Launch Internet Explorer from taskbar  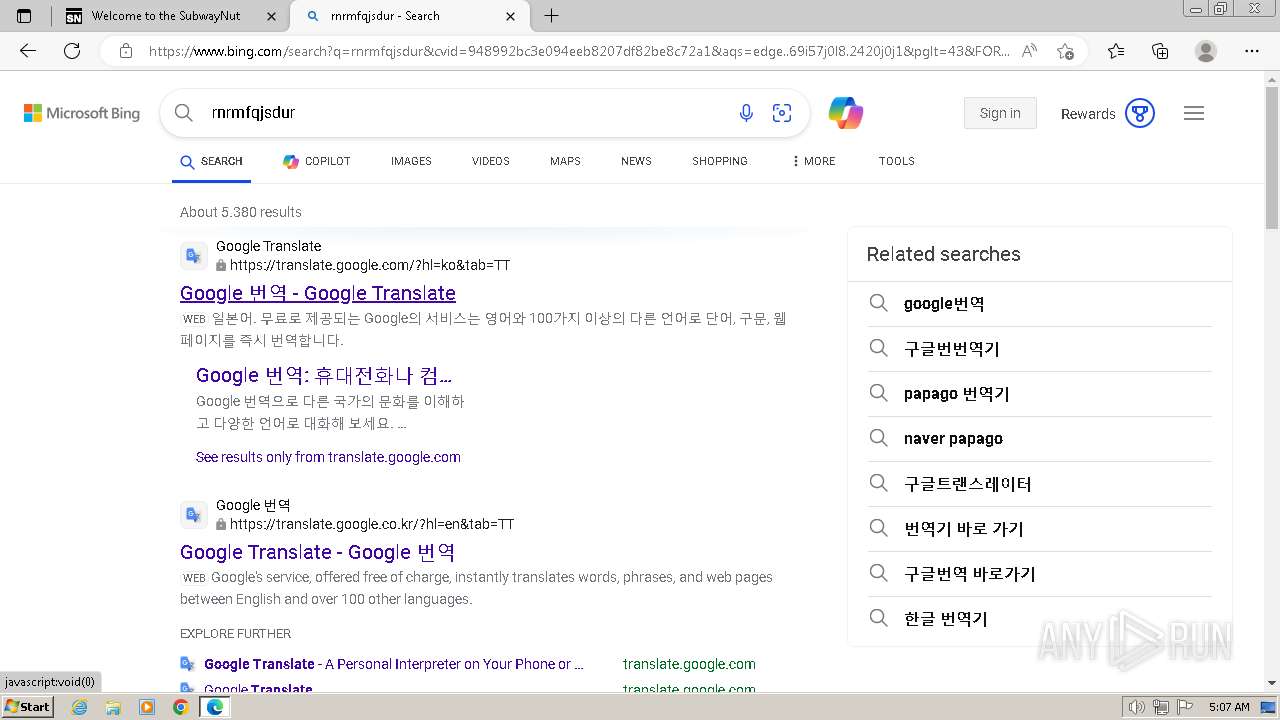(x=80, y=707)
